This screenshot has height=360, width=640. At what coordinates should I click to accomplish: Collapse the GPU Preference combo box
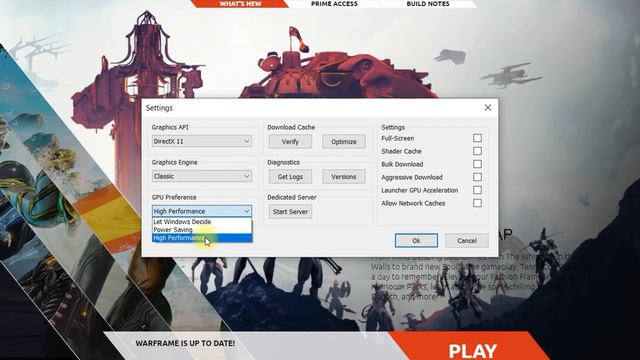point(202,211)
